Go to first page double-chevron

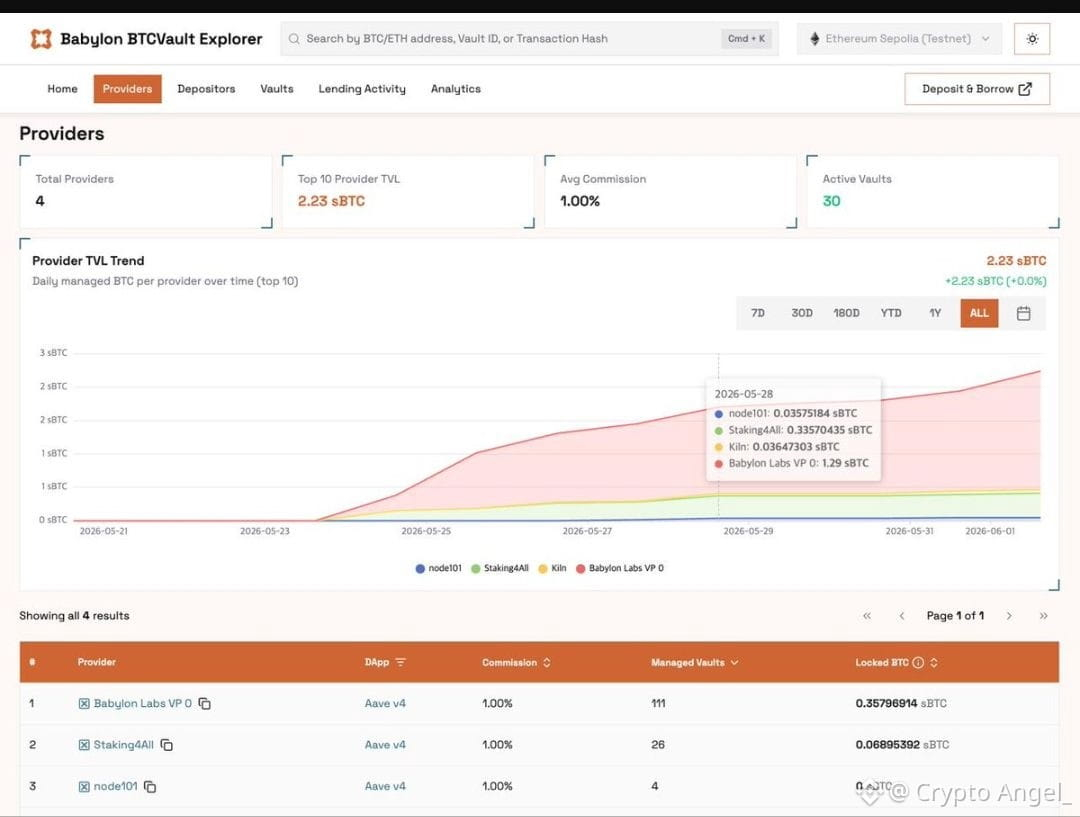(867, 616)
